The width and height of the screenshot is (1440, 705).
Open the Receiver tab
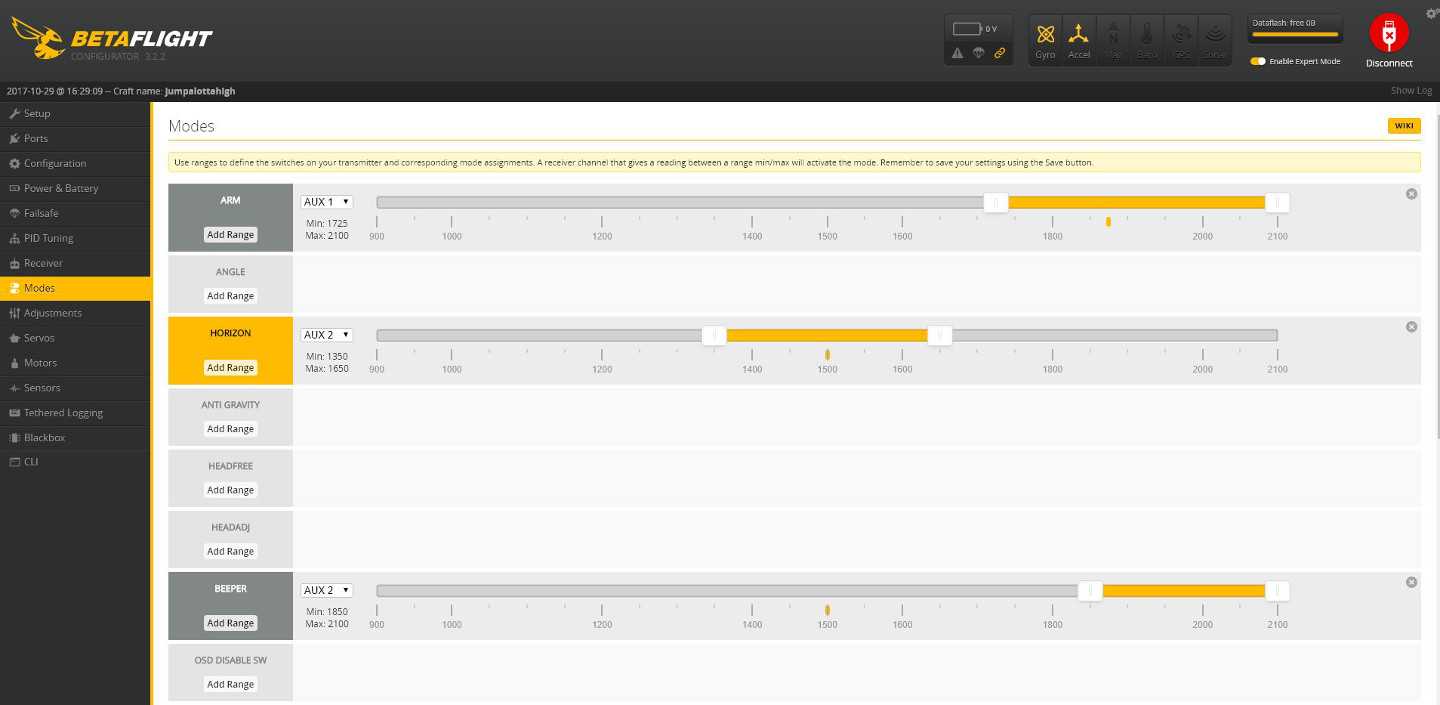click(x=76, y=264)
